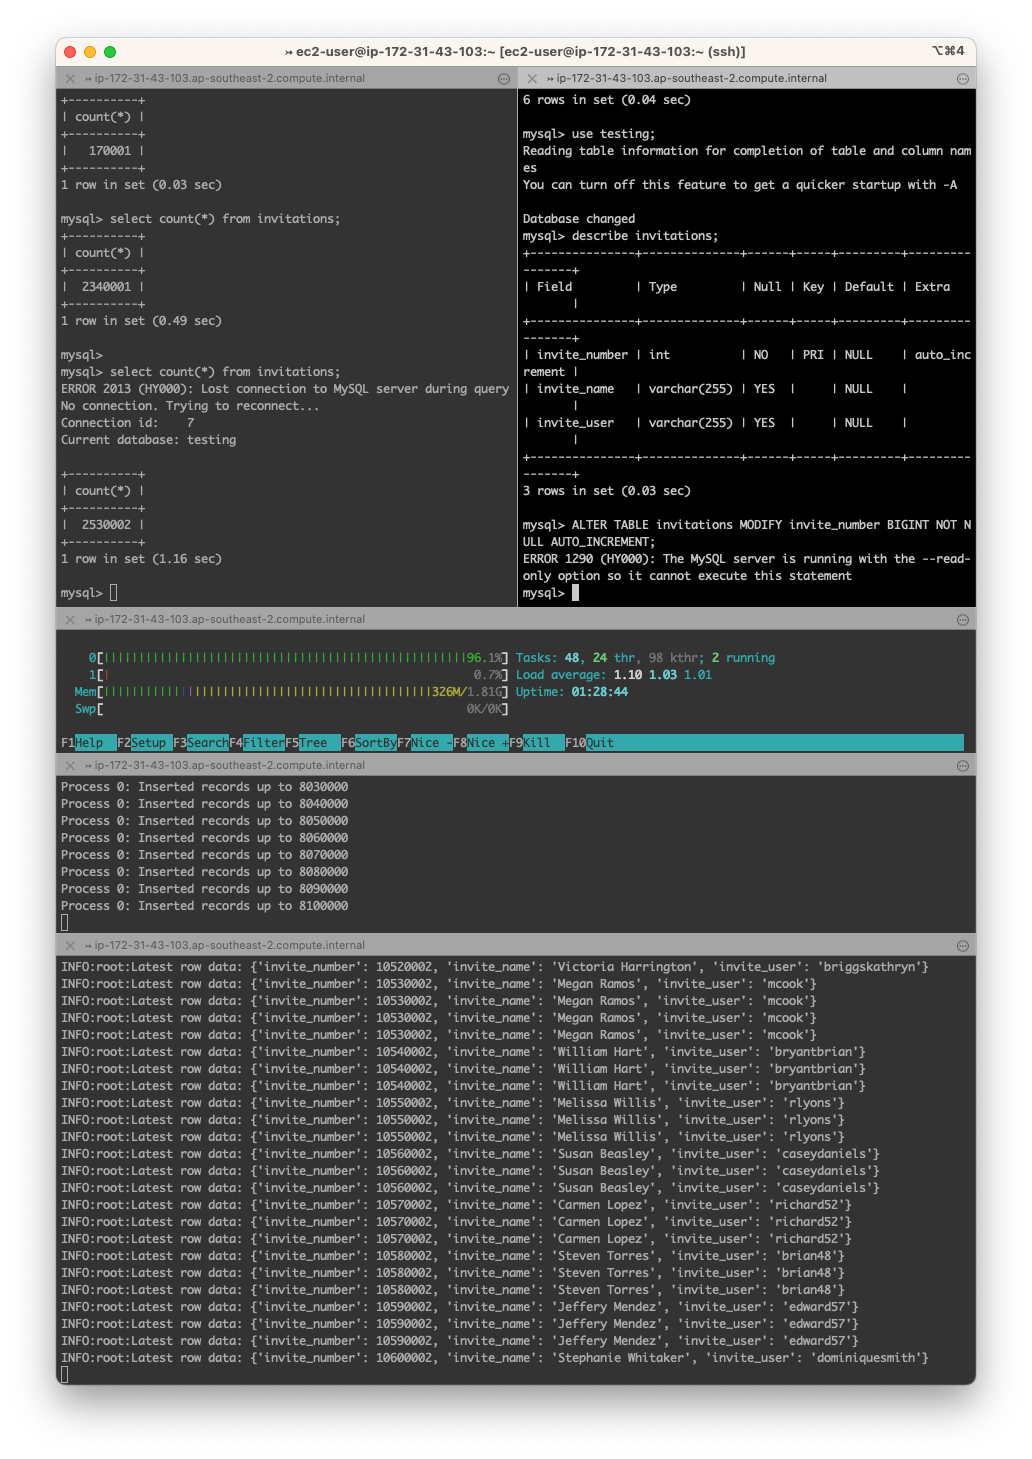Click Load average 1.10 value

pyautogui.click(x=627, y=675)
